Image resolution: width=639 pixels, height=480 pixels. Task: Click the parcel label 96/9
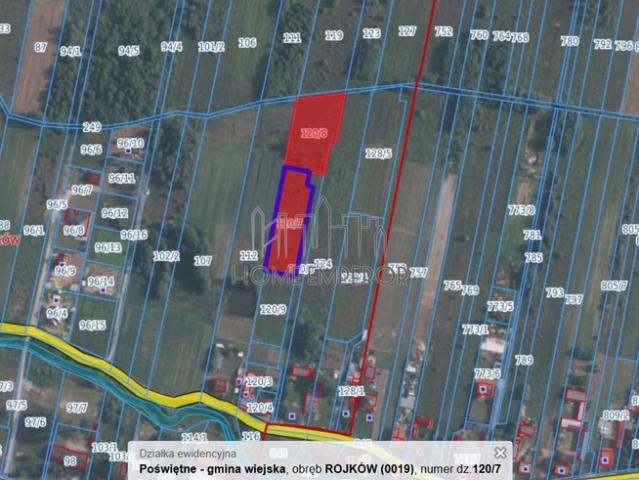click(65, 270)
